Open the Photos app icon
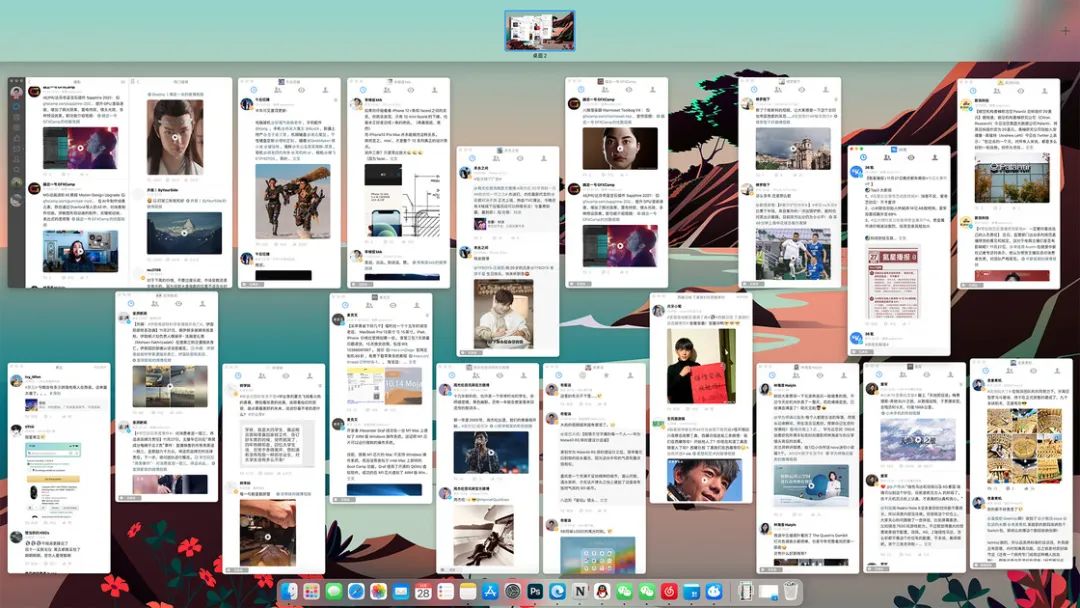 378,591
